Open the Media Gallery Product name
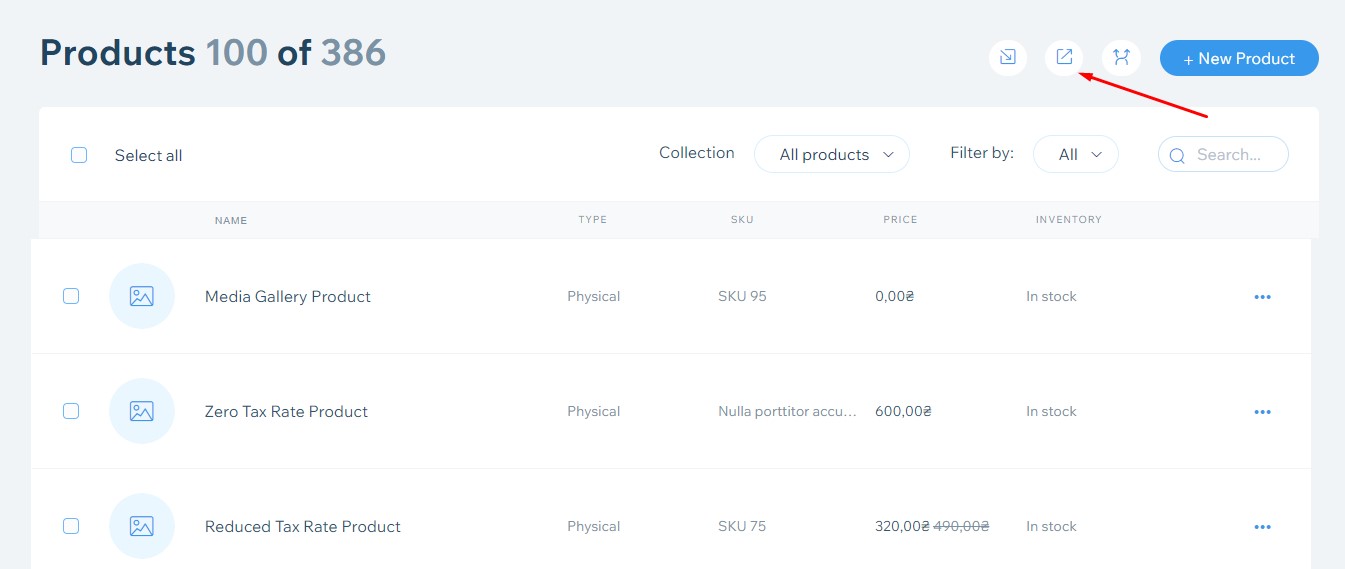This screenshot has width=1345, height=569. coord(288,296)
